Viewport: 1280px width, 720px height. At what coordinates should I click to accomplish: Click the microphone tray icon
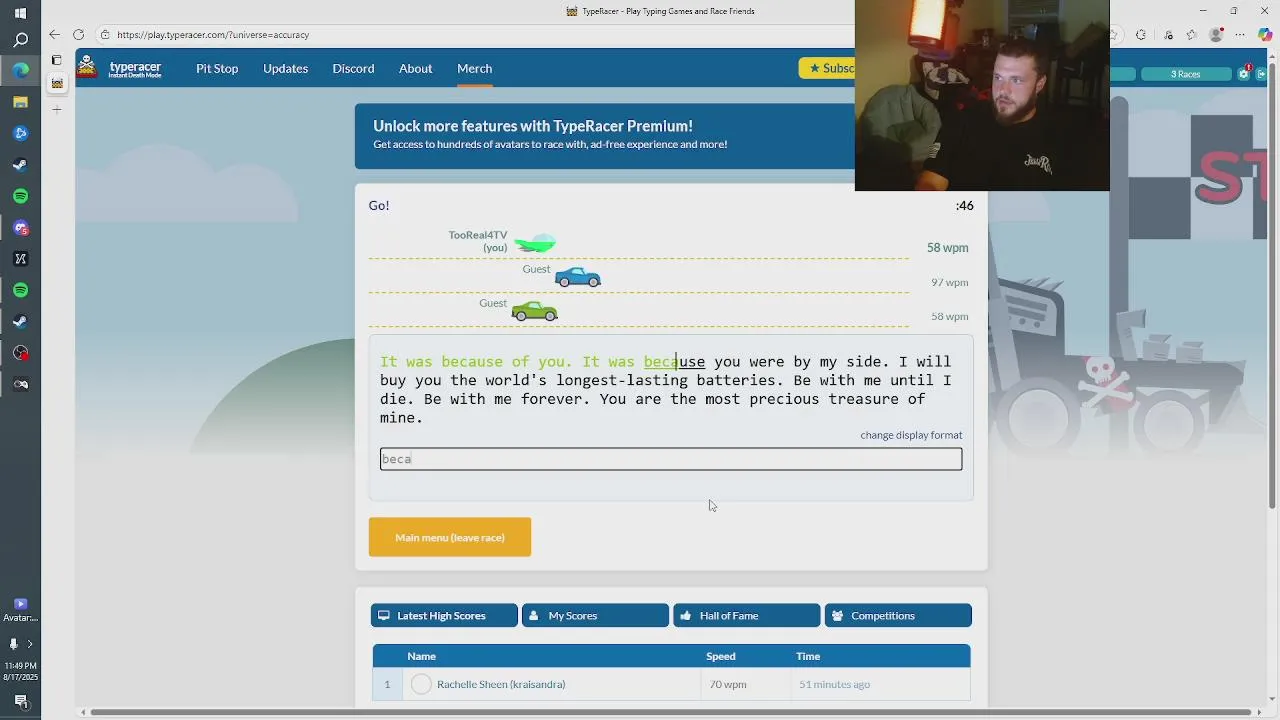click(13, 644)
